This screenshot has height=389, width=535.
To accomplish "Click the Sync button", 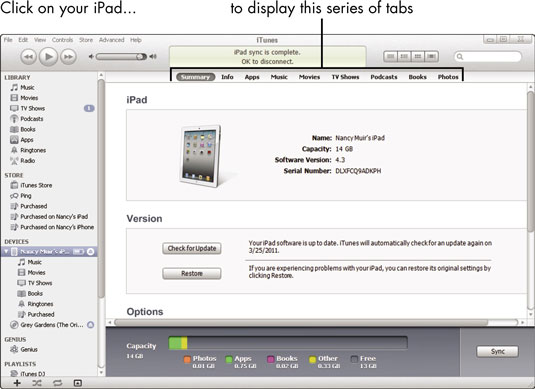I will click(x=497, y=351).
